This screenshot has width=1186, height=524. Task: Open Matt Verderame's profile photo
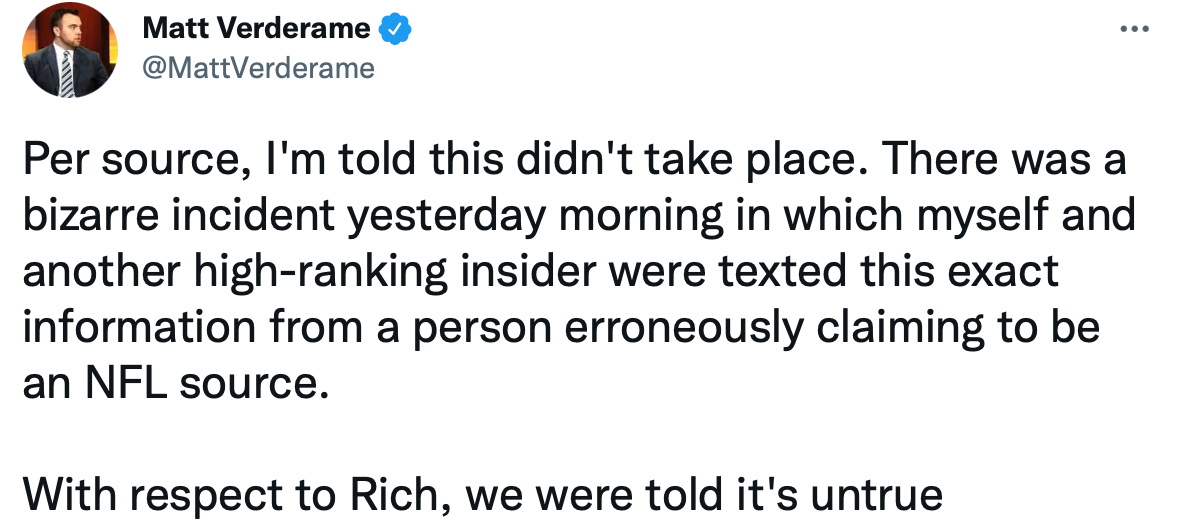pyautogui.click(x=70, y=49)
